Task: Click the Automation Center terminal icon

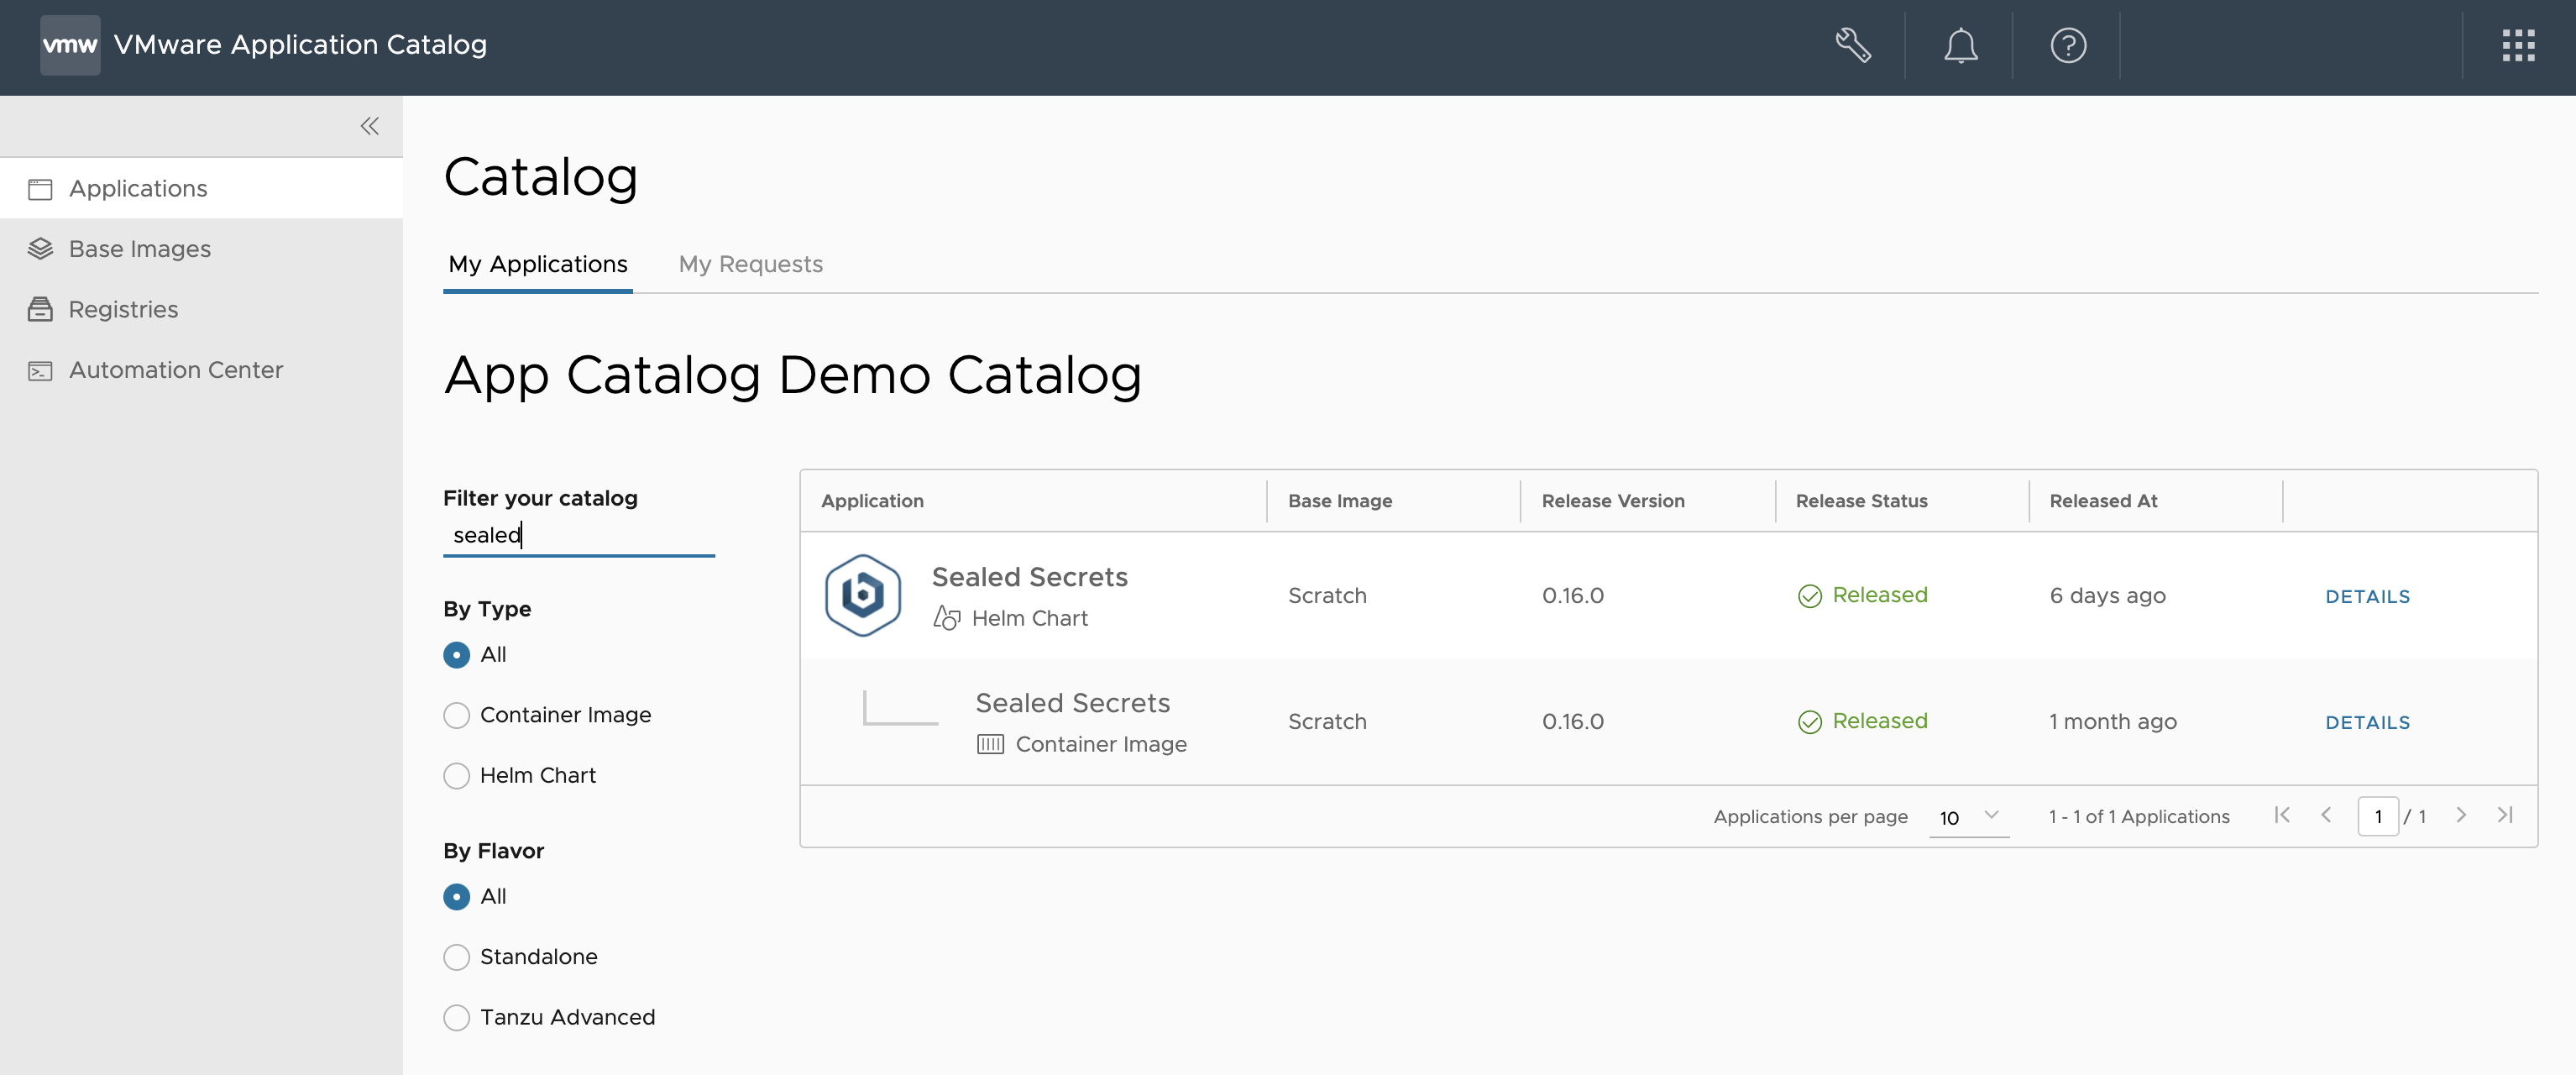Action: tap(40, 370)
